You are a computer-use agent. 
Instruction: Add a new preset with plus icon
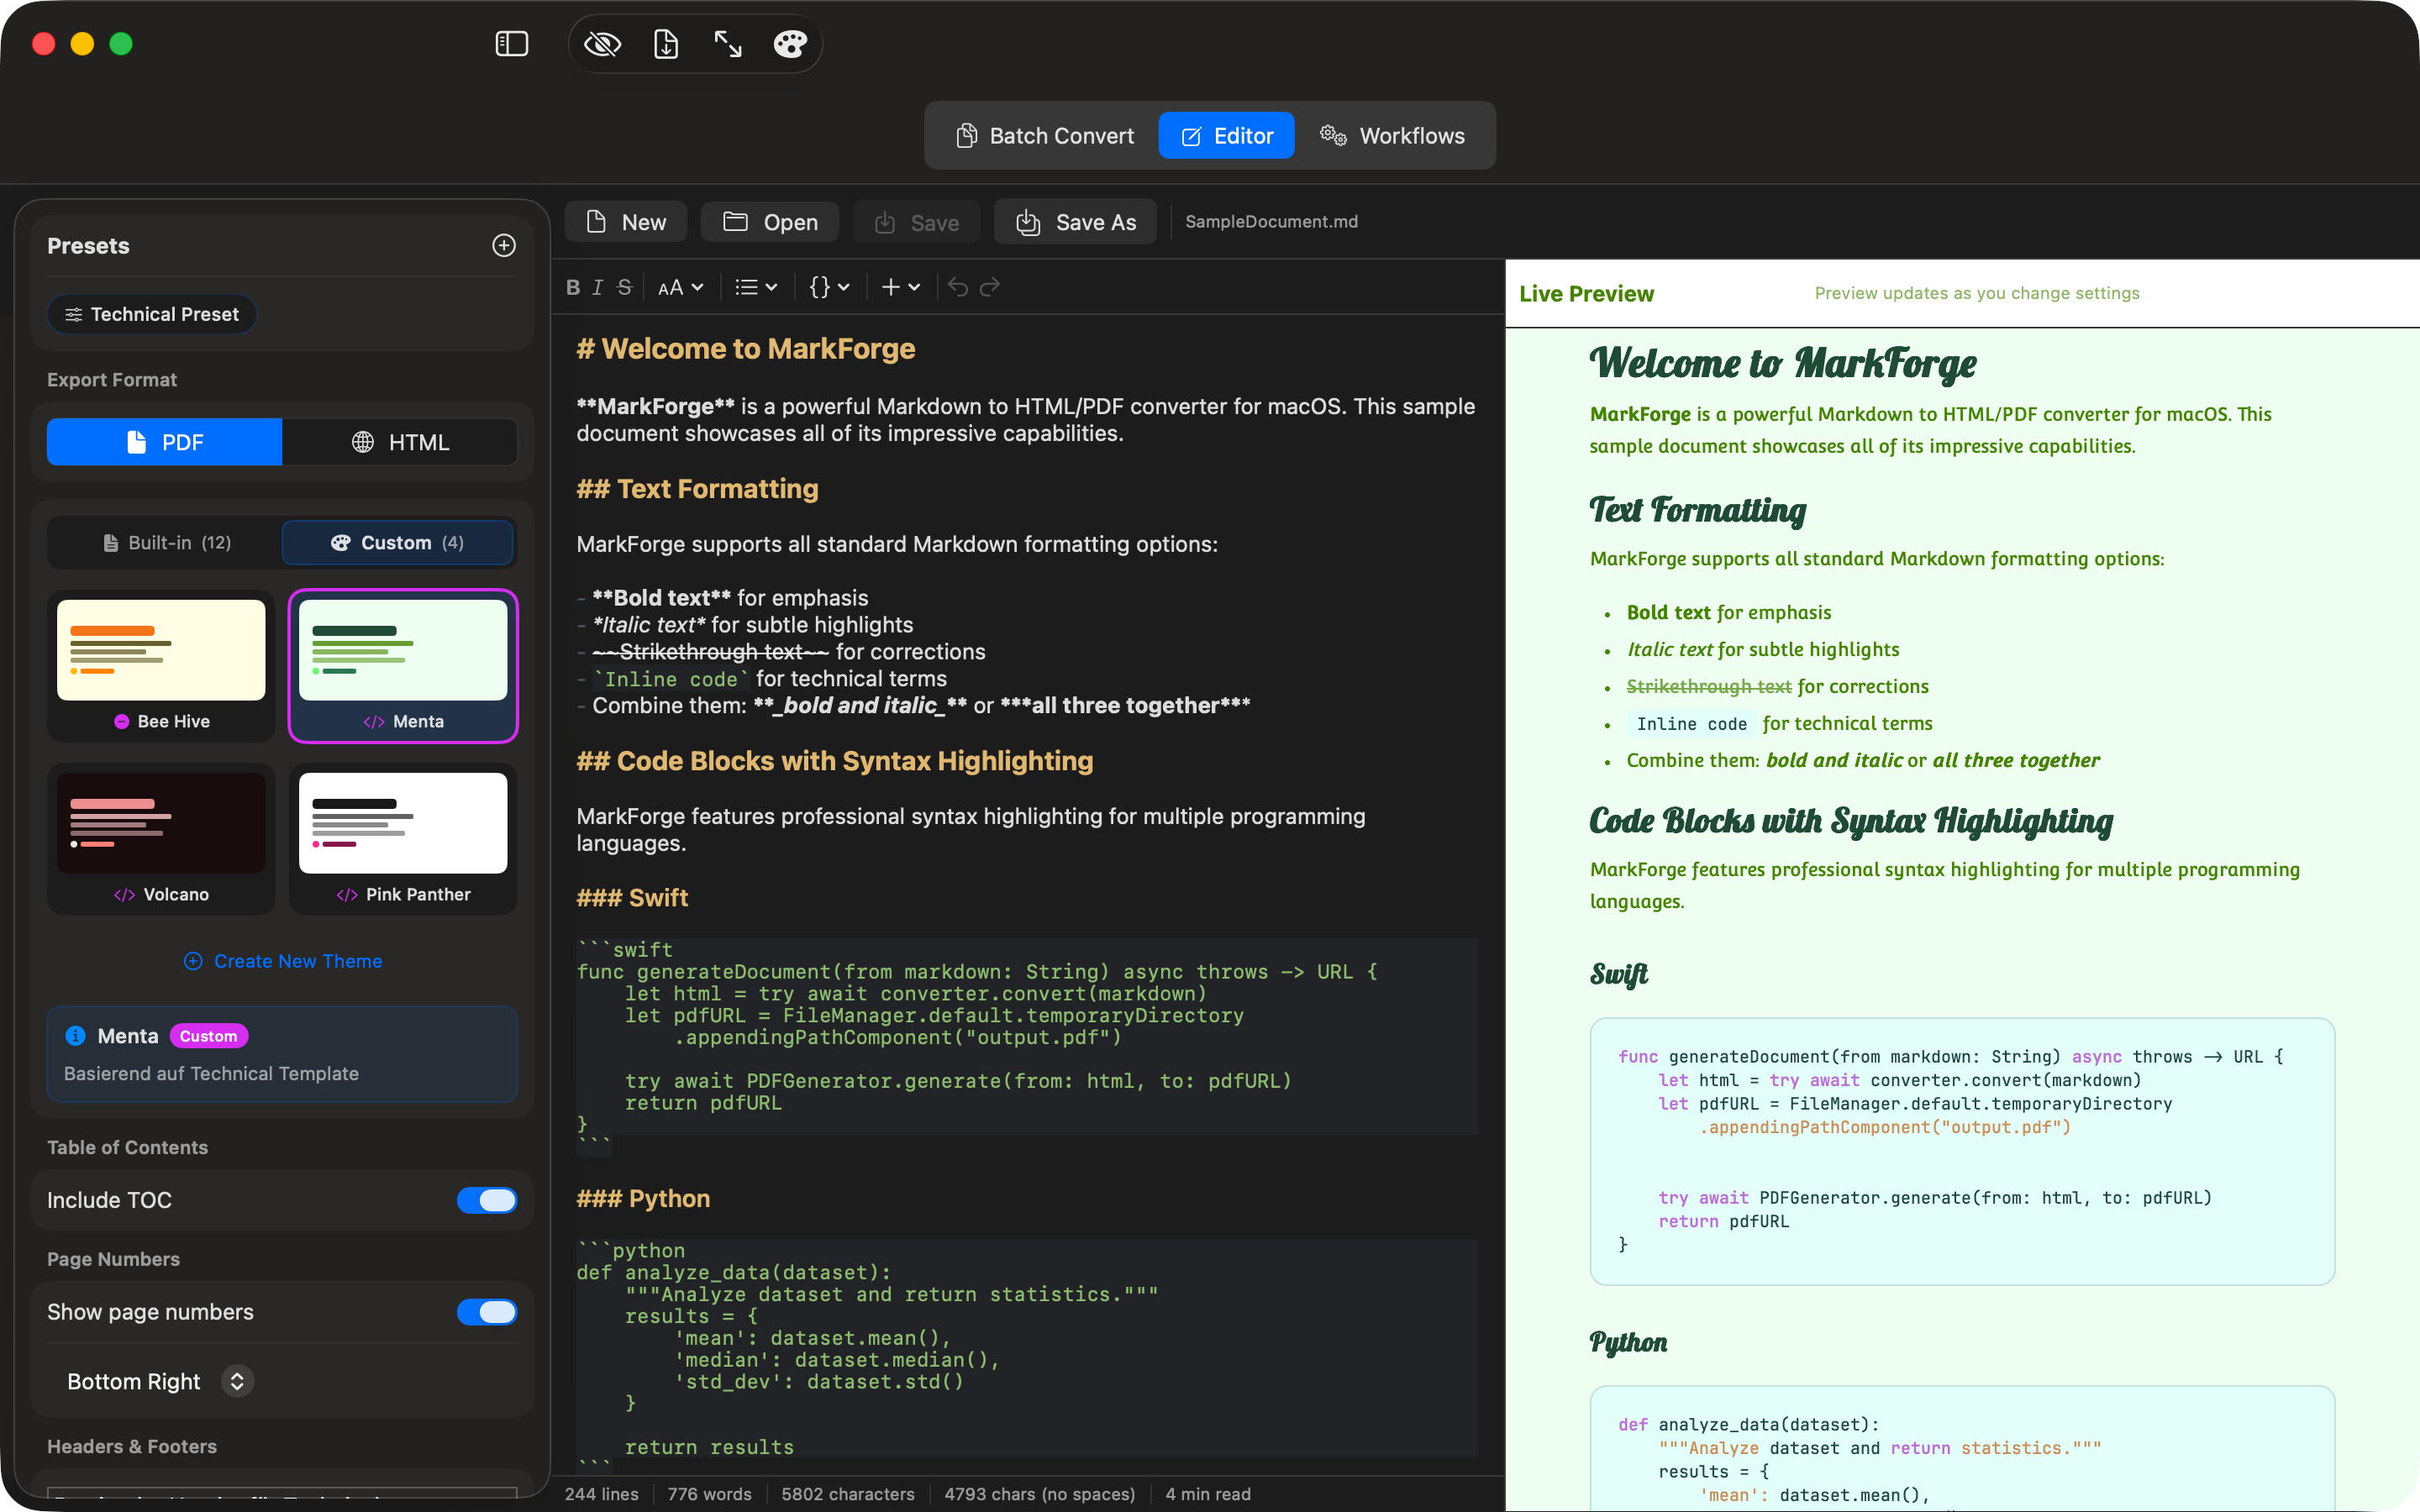click(504, 245)
